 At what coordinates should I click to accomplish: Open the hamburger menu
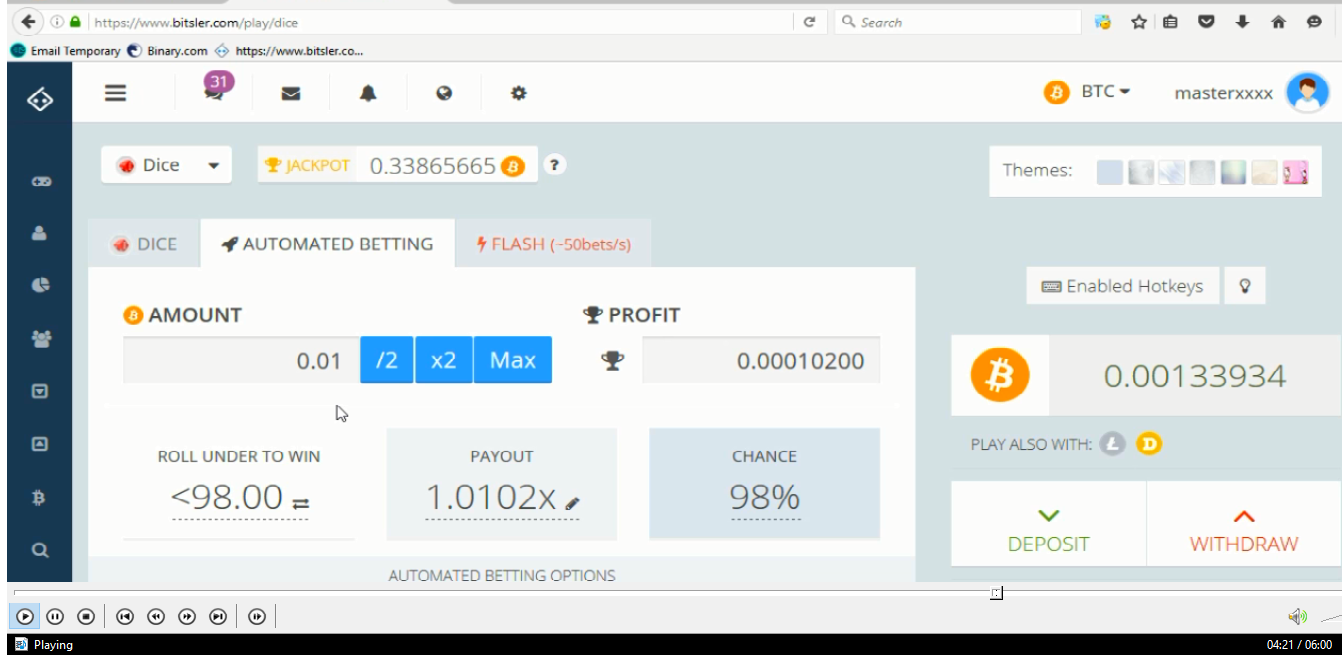pyautogui.click(x=116, y=93)
